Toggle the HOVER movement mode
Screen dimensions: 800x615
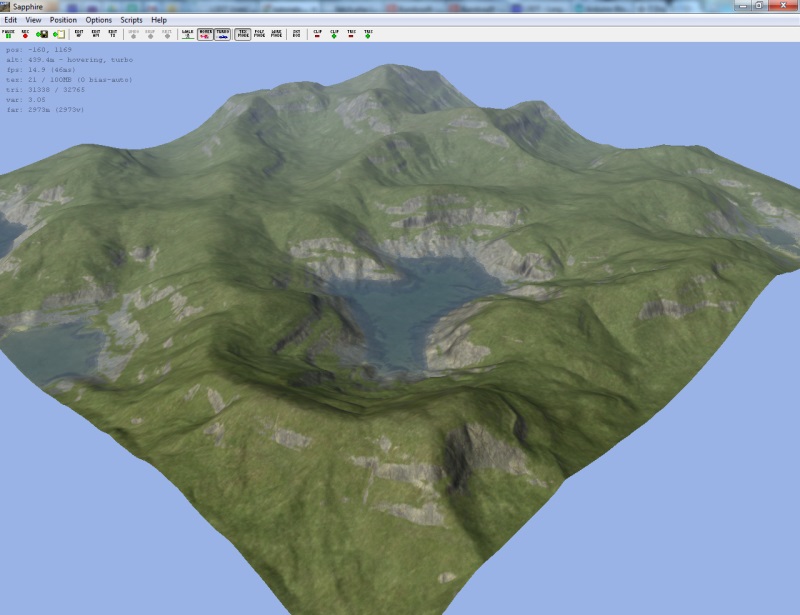[205, 33]
